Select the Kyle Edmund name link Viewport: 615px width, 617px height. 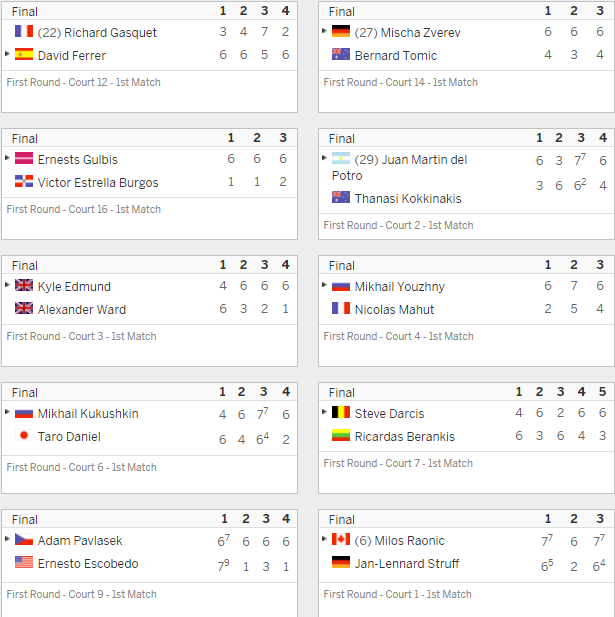pyautogui.click(x=74, y=286)
